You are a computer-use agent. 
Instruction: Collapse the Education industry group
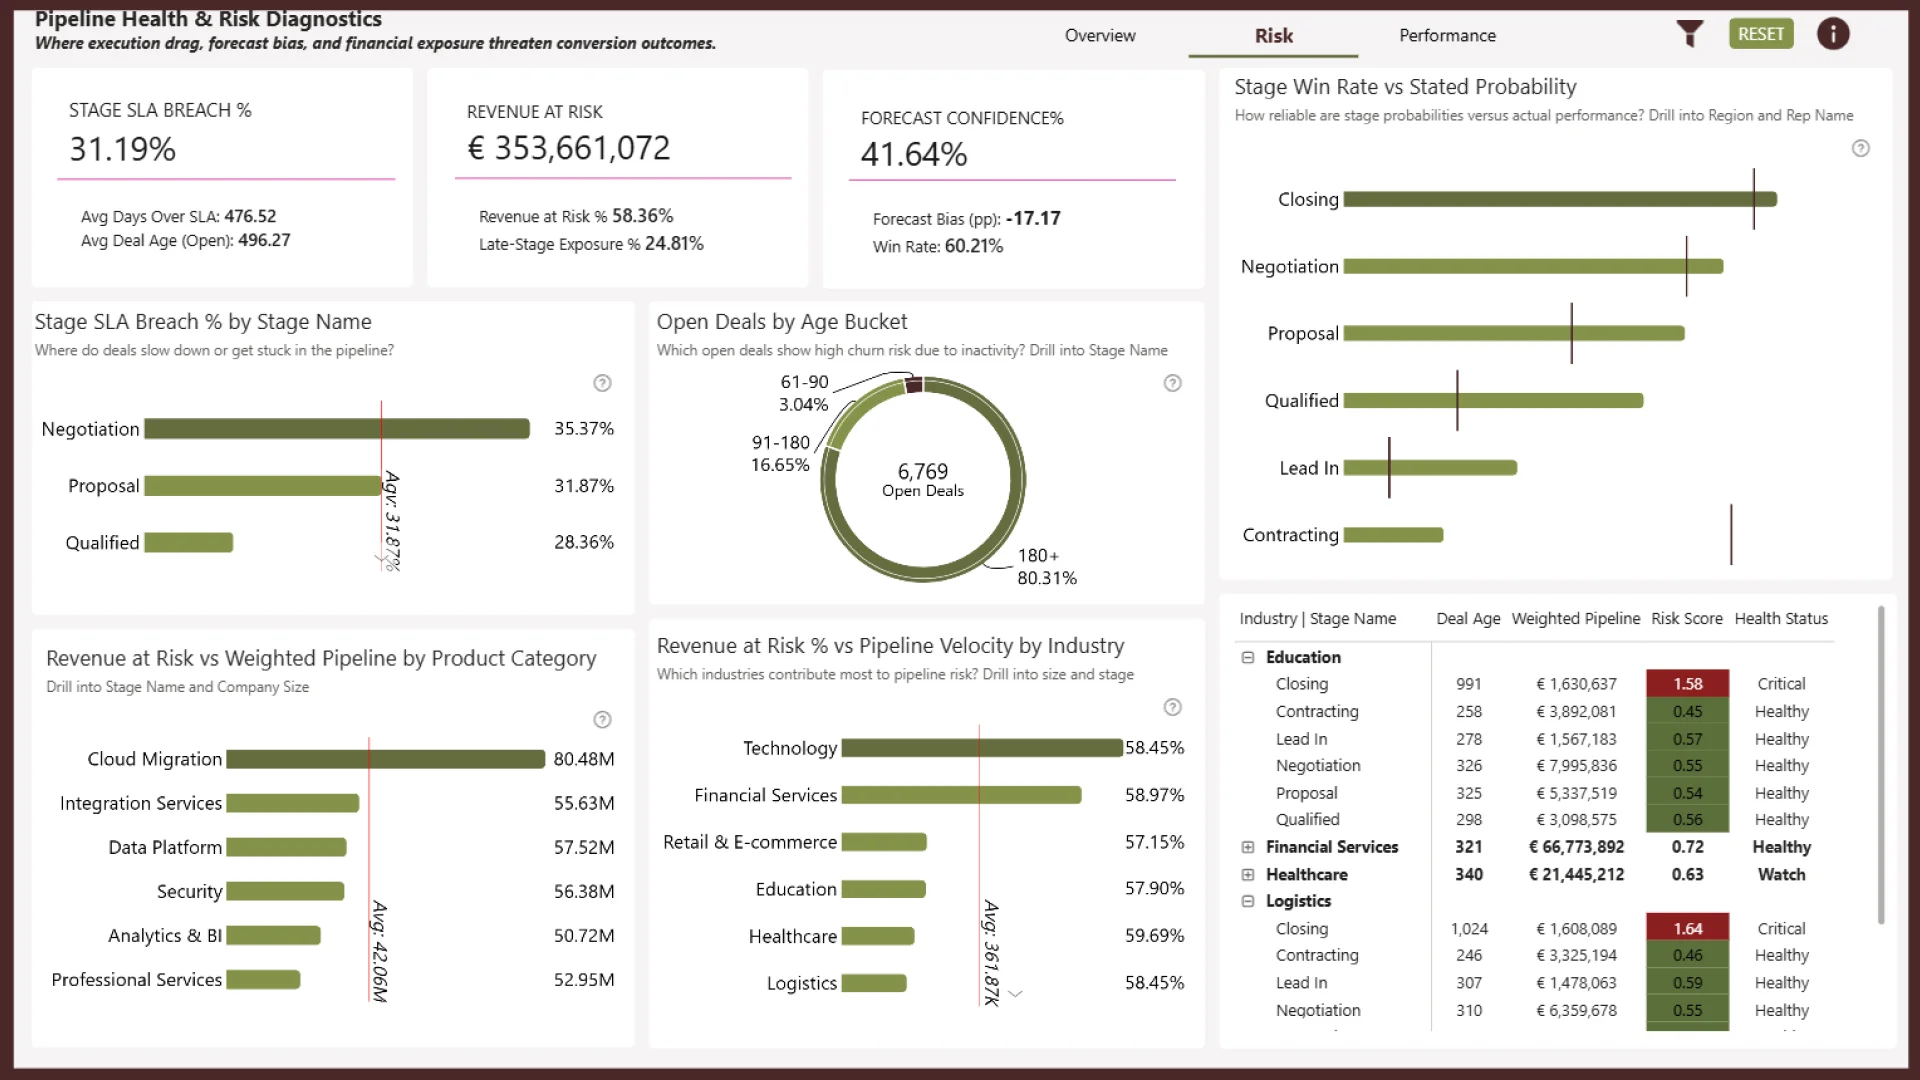tap(1248, 657)
